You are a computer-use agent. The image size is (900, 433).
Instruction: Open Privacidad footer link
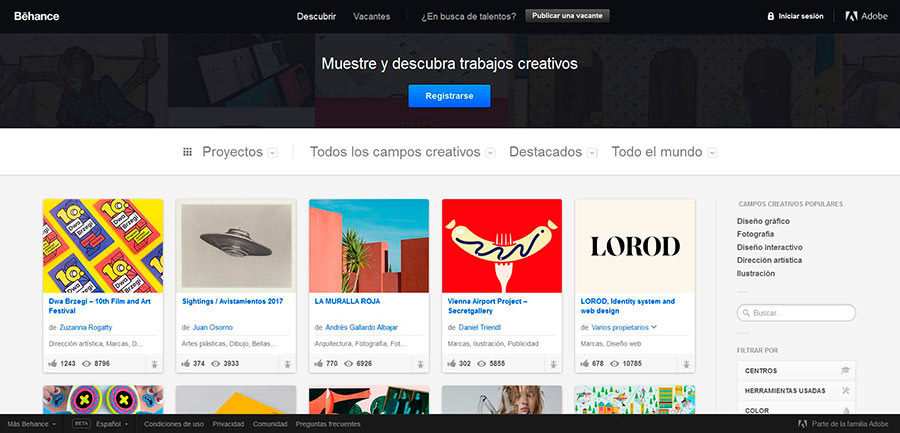tap(228, 424)
